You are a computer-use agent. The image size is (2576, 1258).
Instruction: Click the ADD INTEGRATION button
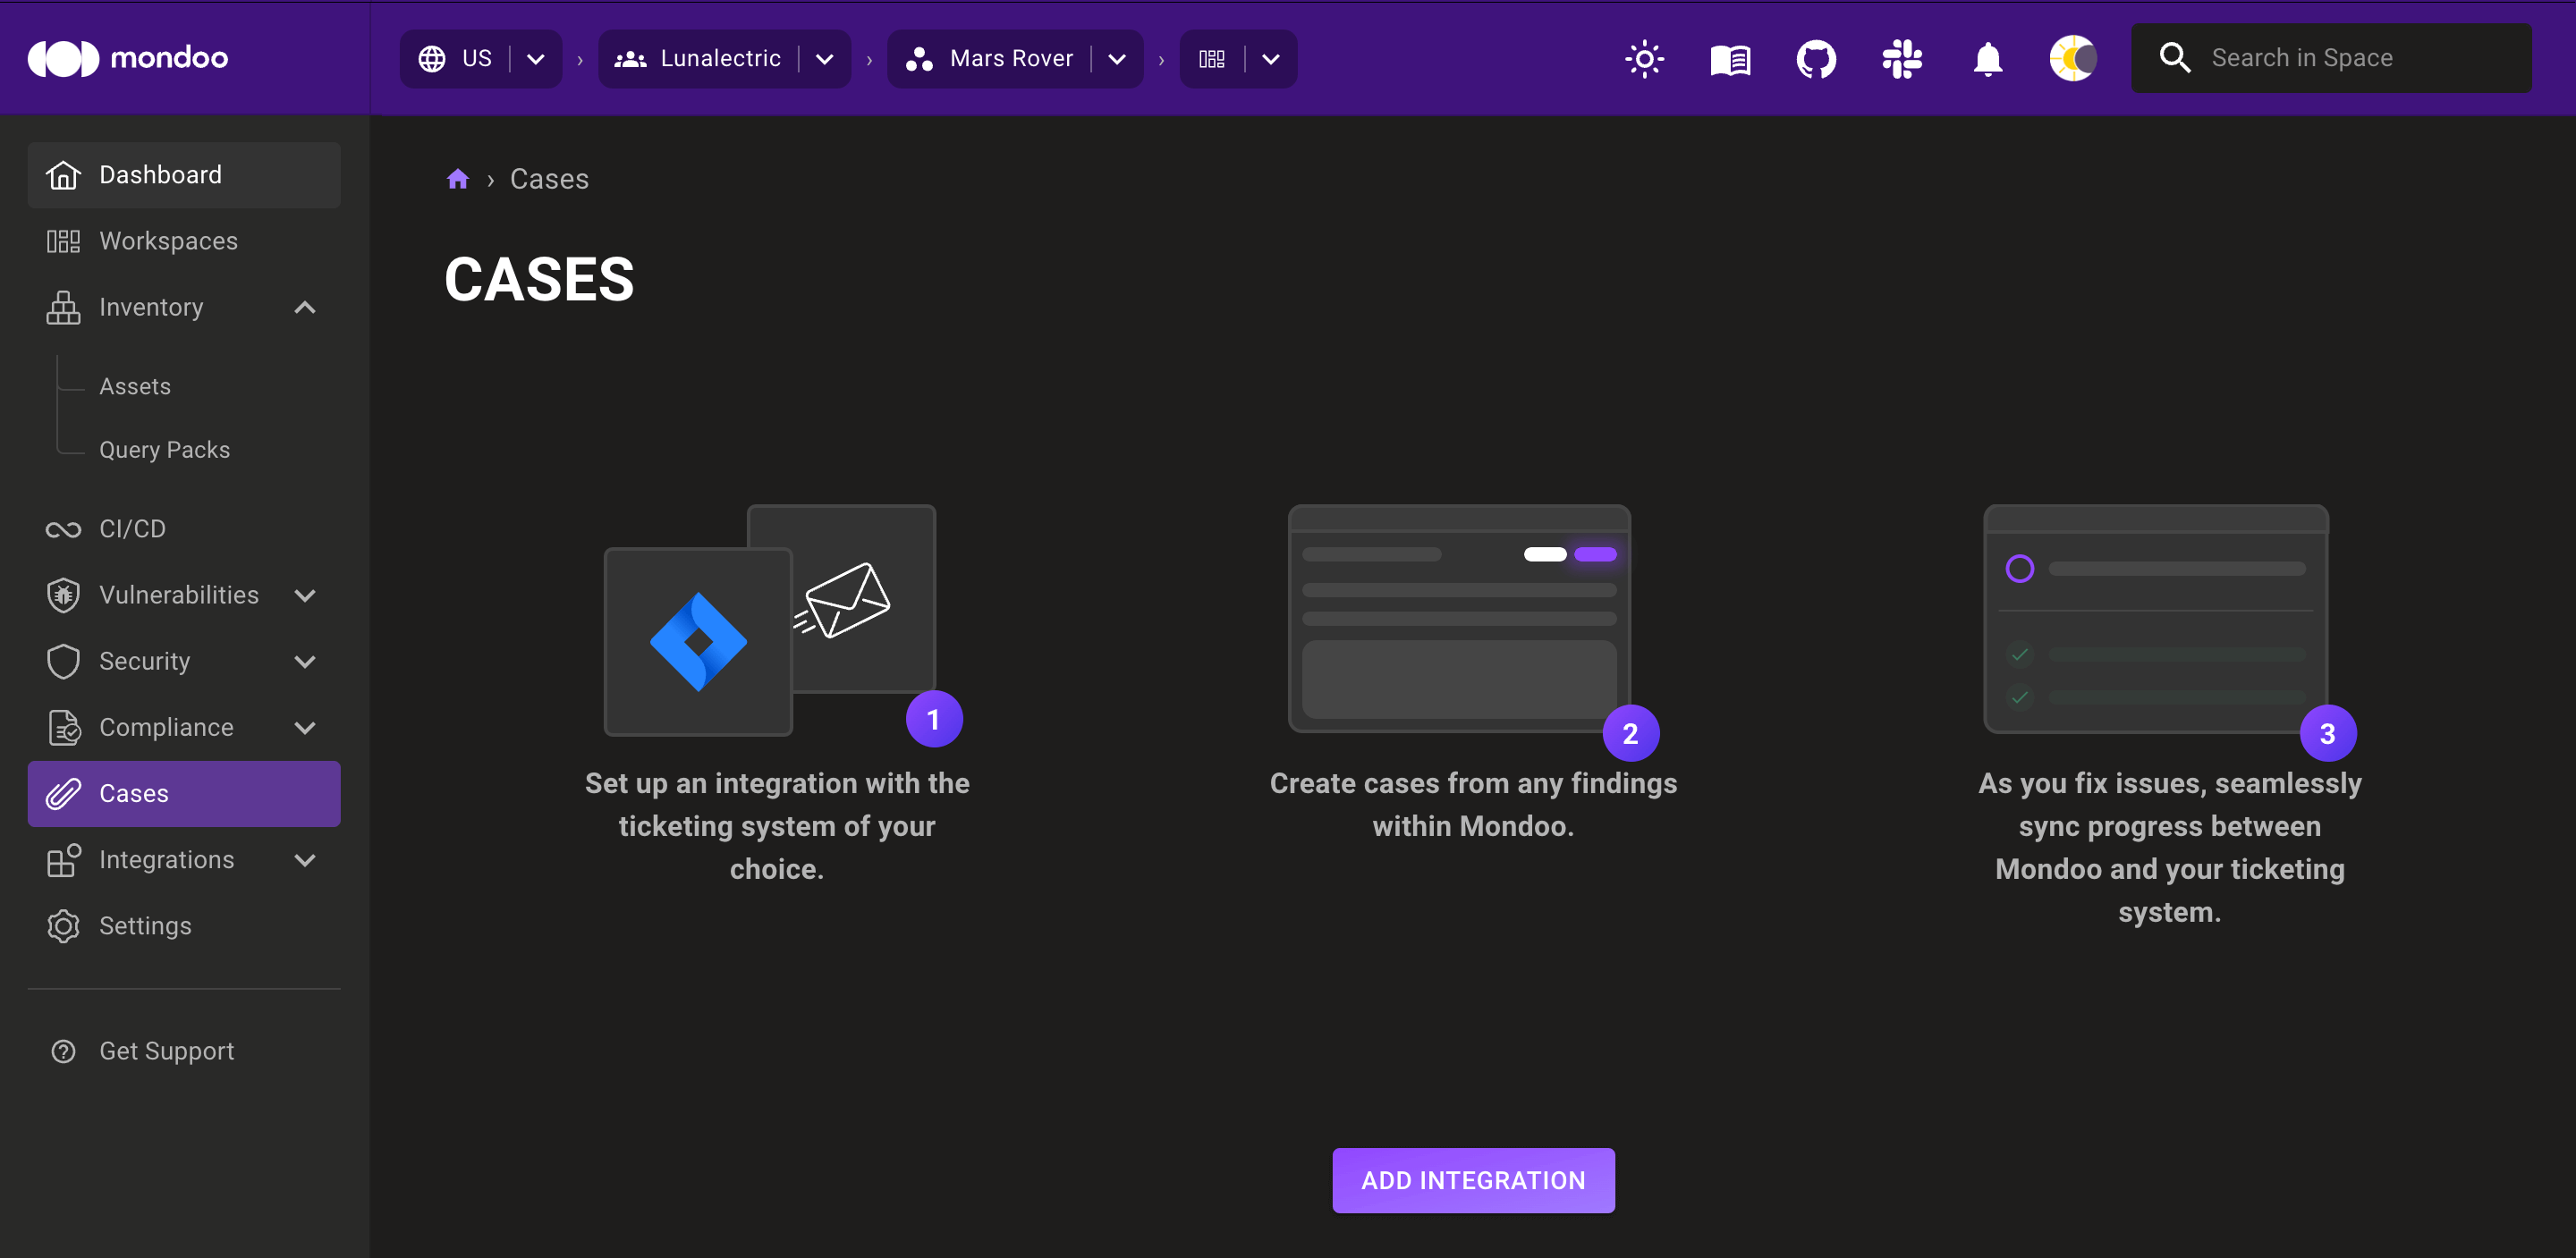click(1473, 1180)
